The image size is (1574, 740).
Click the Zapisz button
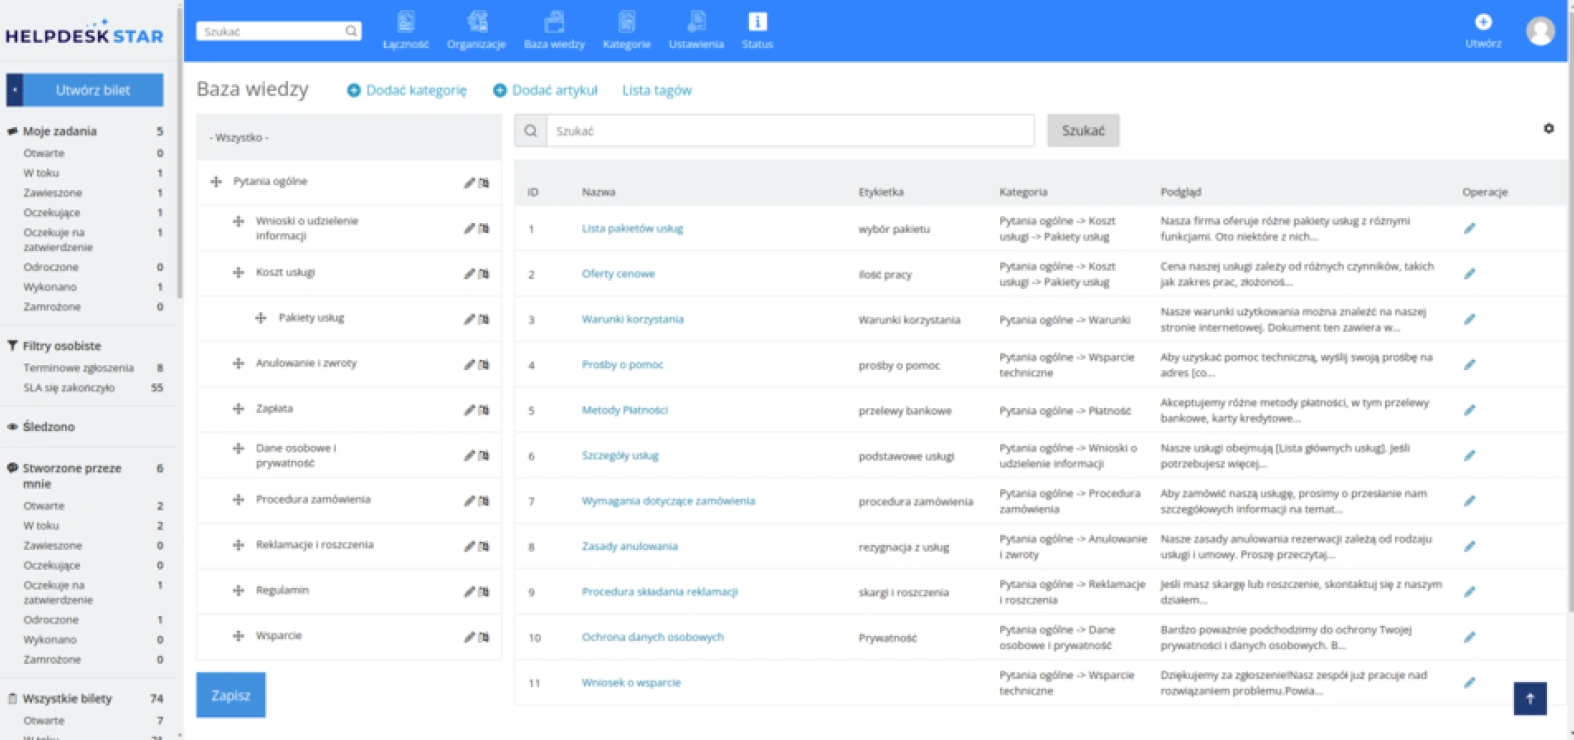231,695
